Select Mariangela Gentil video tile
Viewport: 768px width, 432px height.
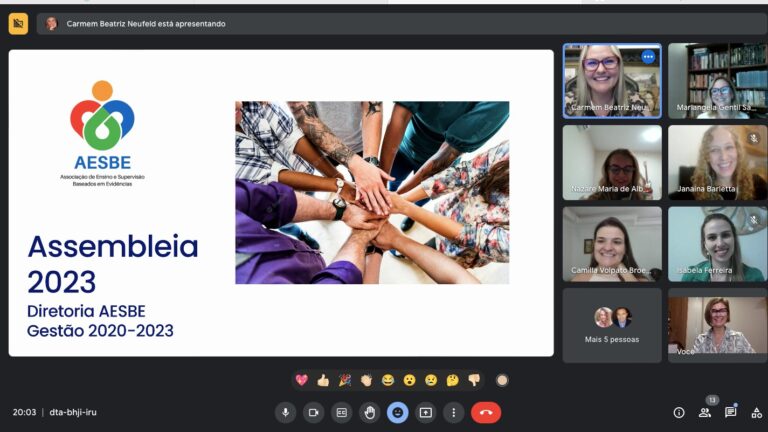tap(718, 81)
